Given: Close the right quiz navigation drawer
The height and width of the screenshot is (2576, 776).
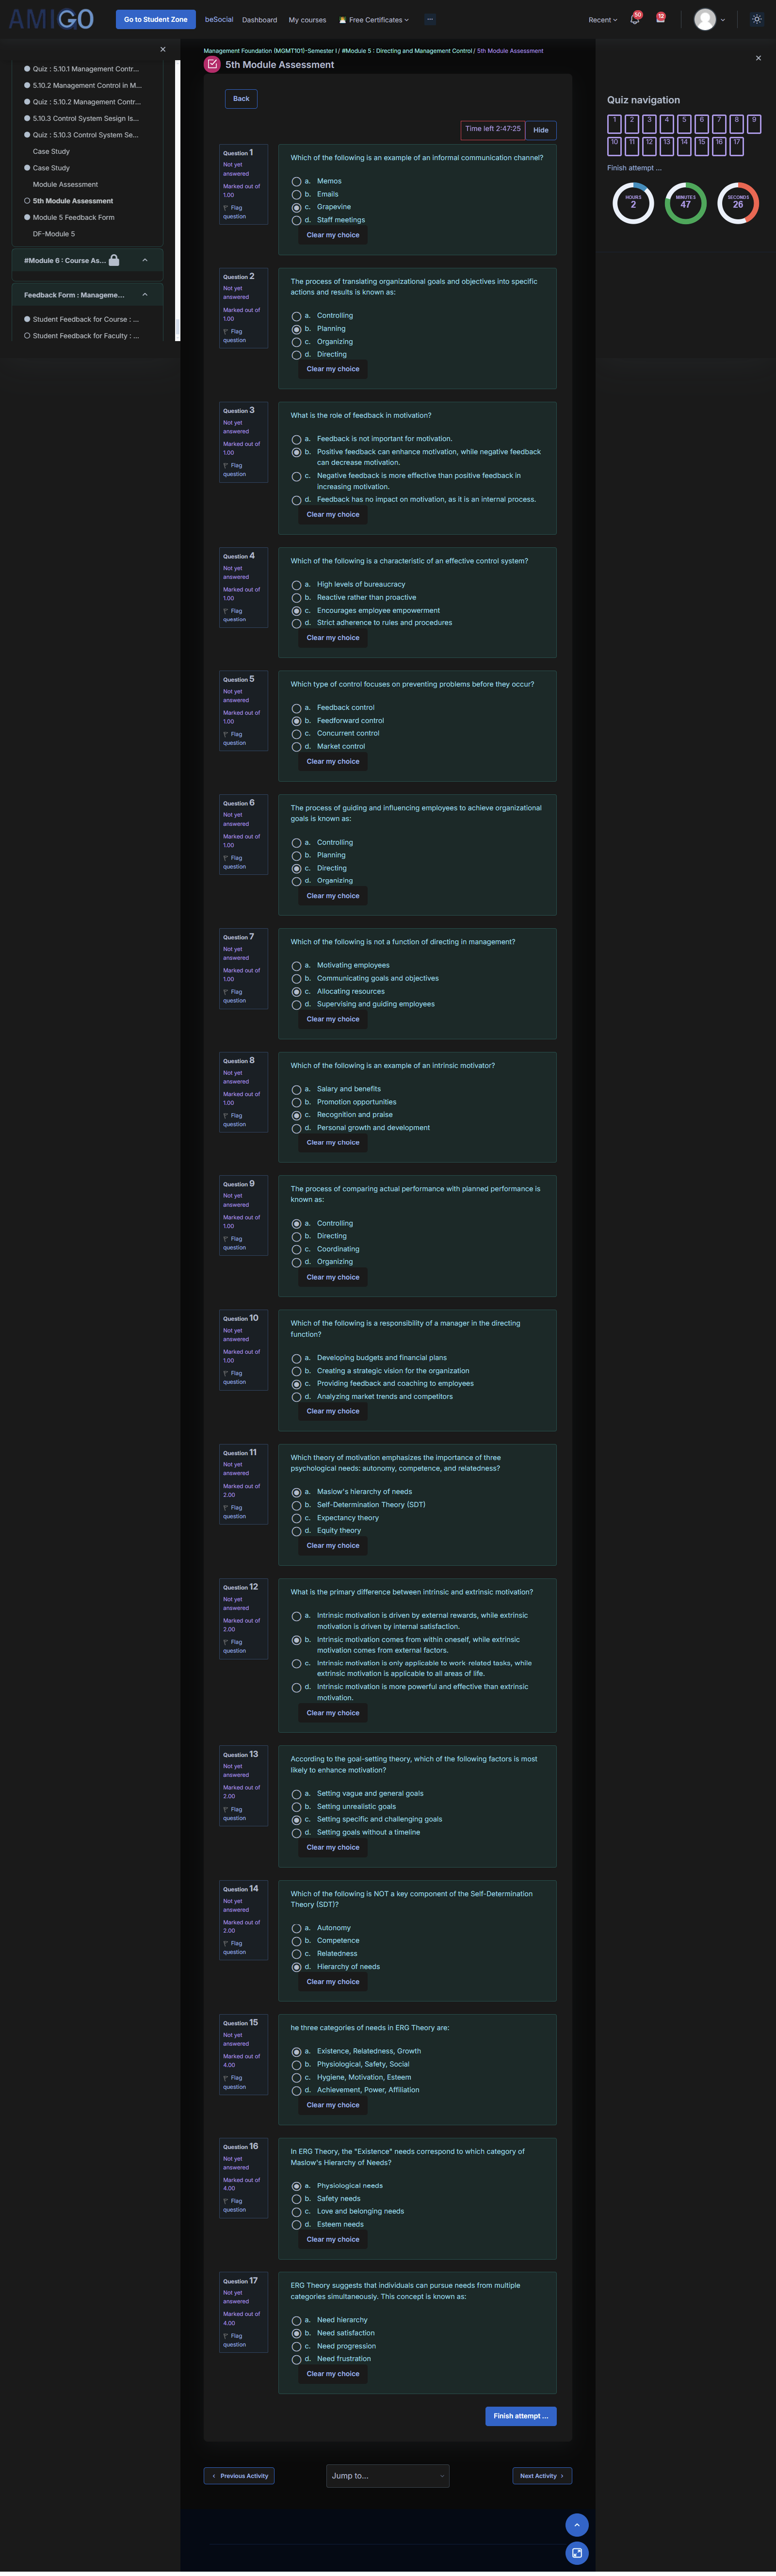Looking at the screenshot, I should pyautogui.click(x=758, y=58).
